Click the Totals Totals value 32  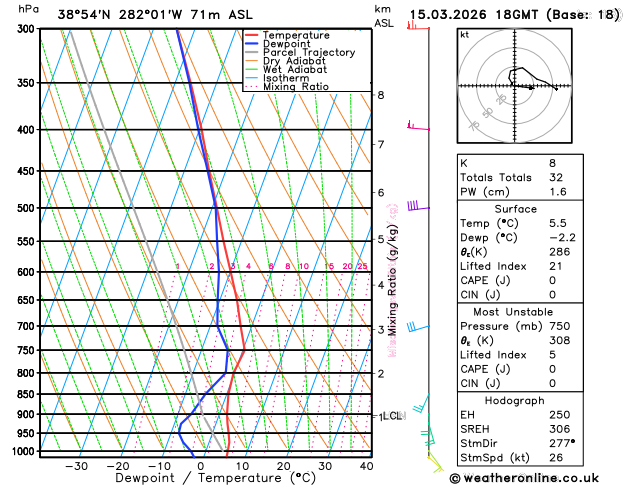coord(556,178)
